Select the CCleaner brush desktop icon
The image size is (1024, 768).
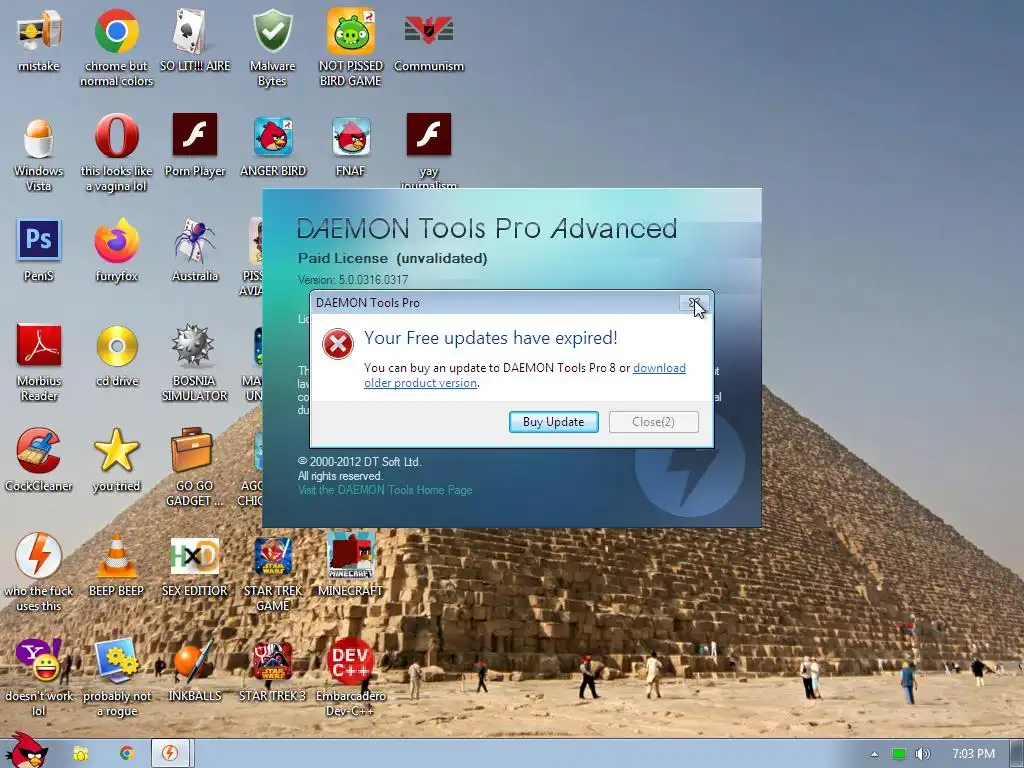39,451
